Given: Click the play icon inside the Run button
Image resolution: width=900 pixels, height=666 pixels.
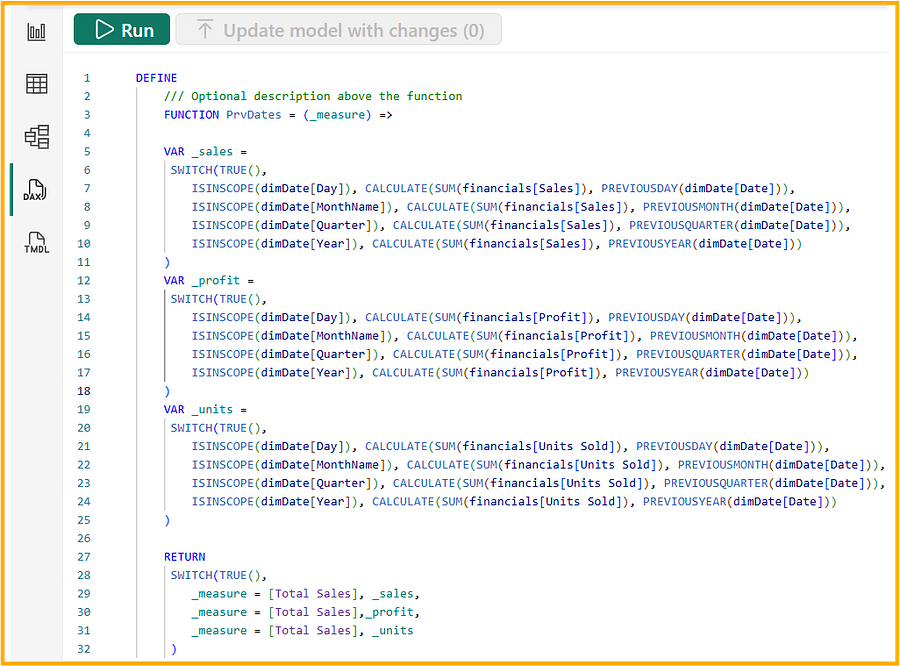Looking at the screenshot, I should [104, 29].
